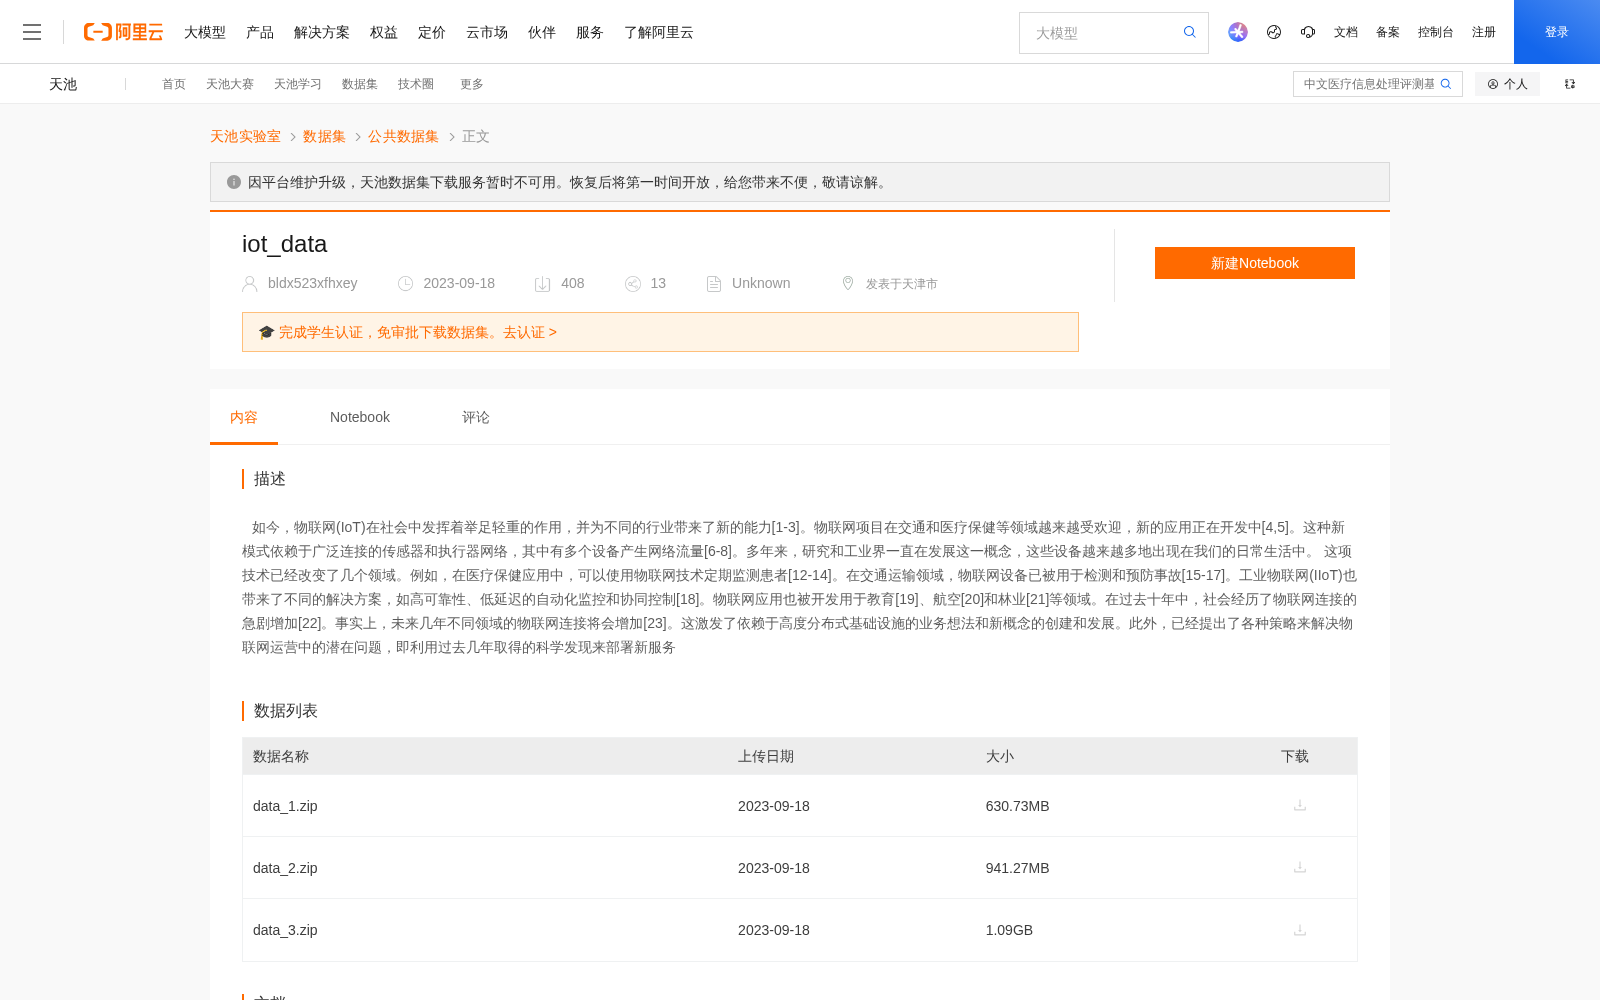This screenshot has width=1600, height=1000.
Task: Click the data_1.zip file name
Action: click(x=285, y=806)
